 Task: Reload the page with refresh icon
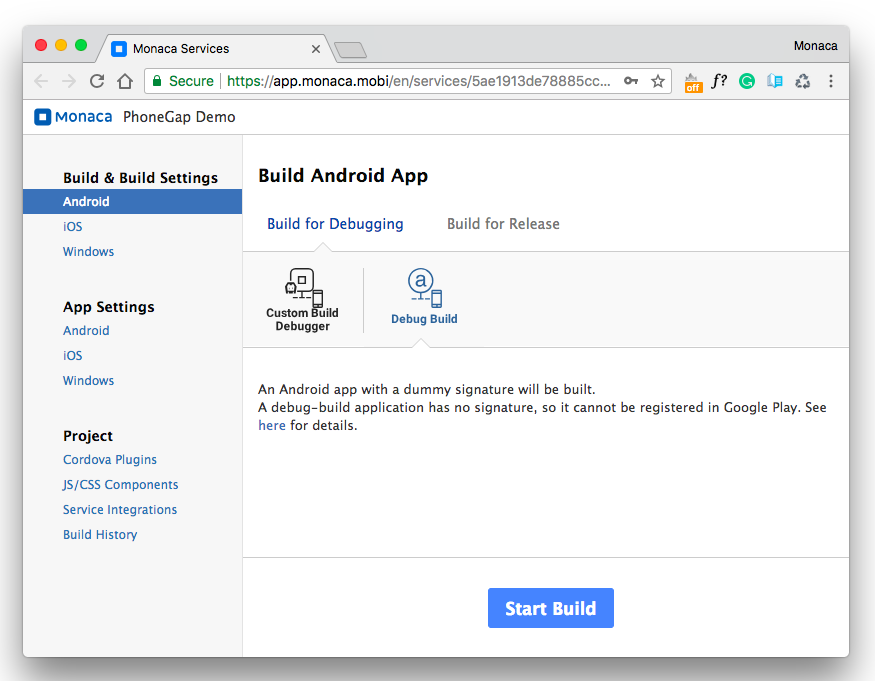click(x=97, y=81)
